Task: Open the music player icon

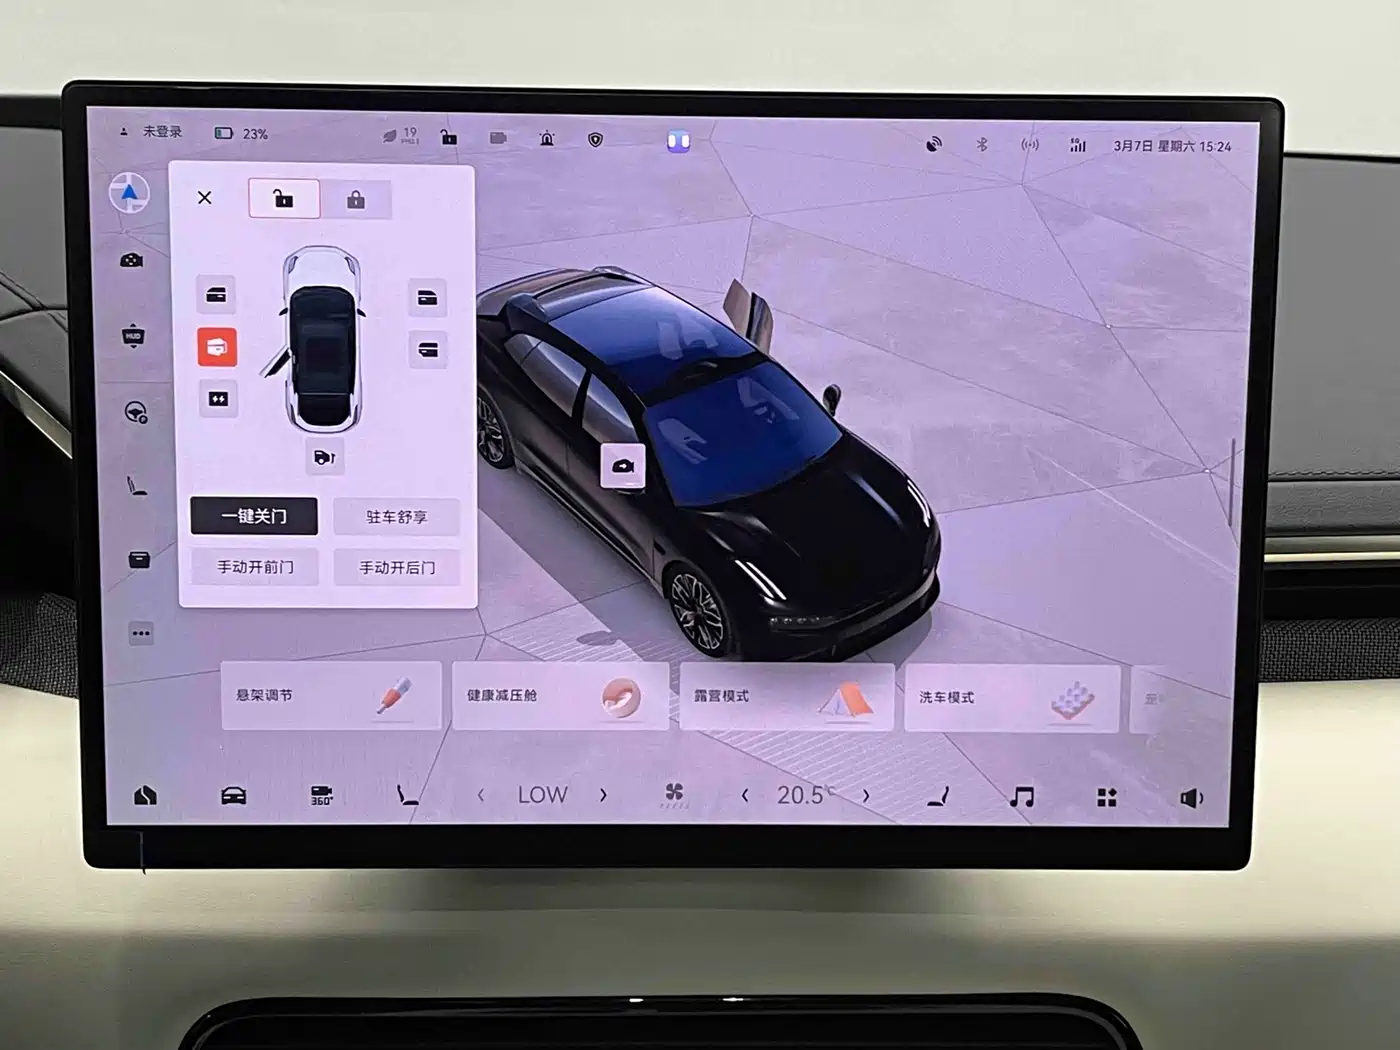Action: pyautogui.click(x=1021, y=797)
